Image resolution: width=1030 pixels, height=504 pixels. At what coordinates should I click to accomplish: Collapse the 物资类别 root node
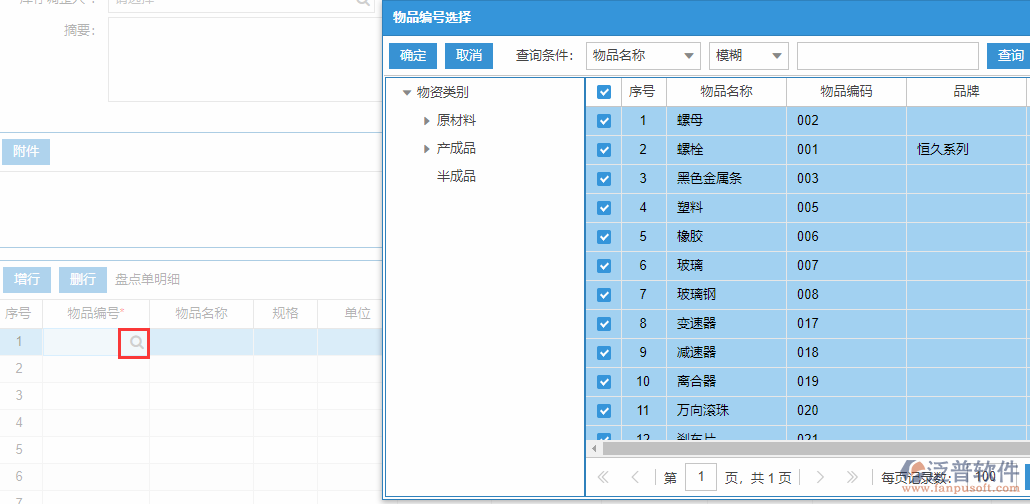[406, 93]
